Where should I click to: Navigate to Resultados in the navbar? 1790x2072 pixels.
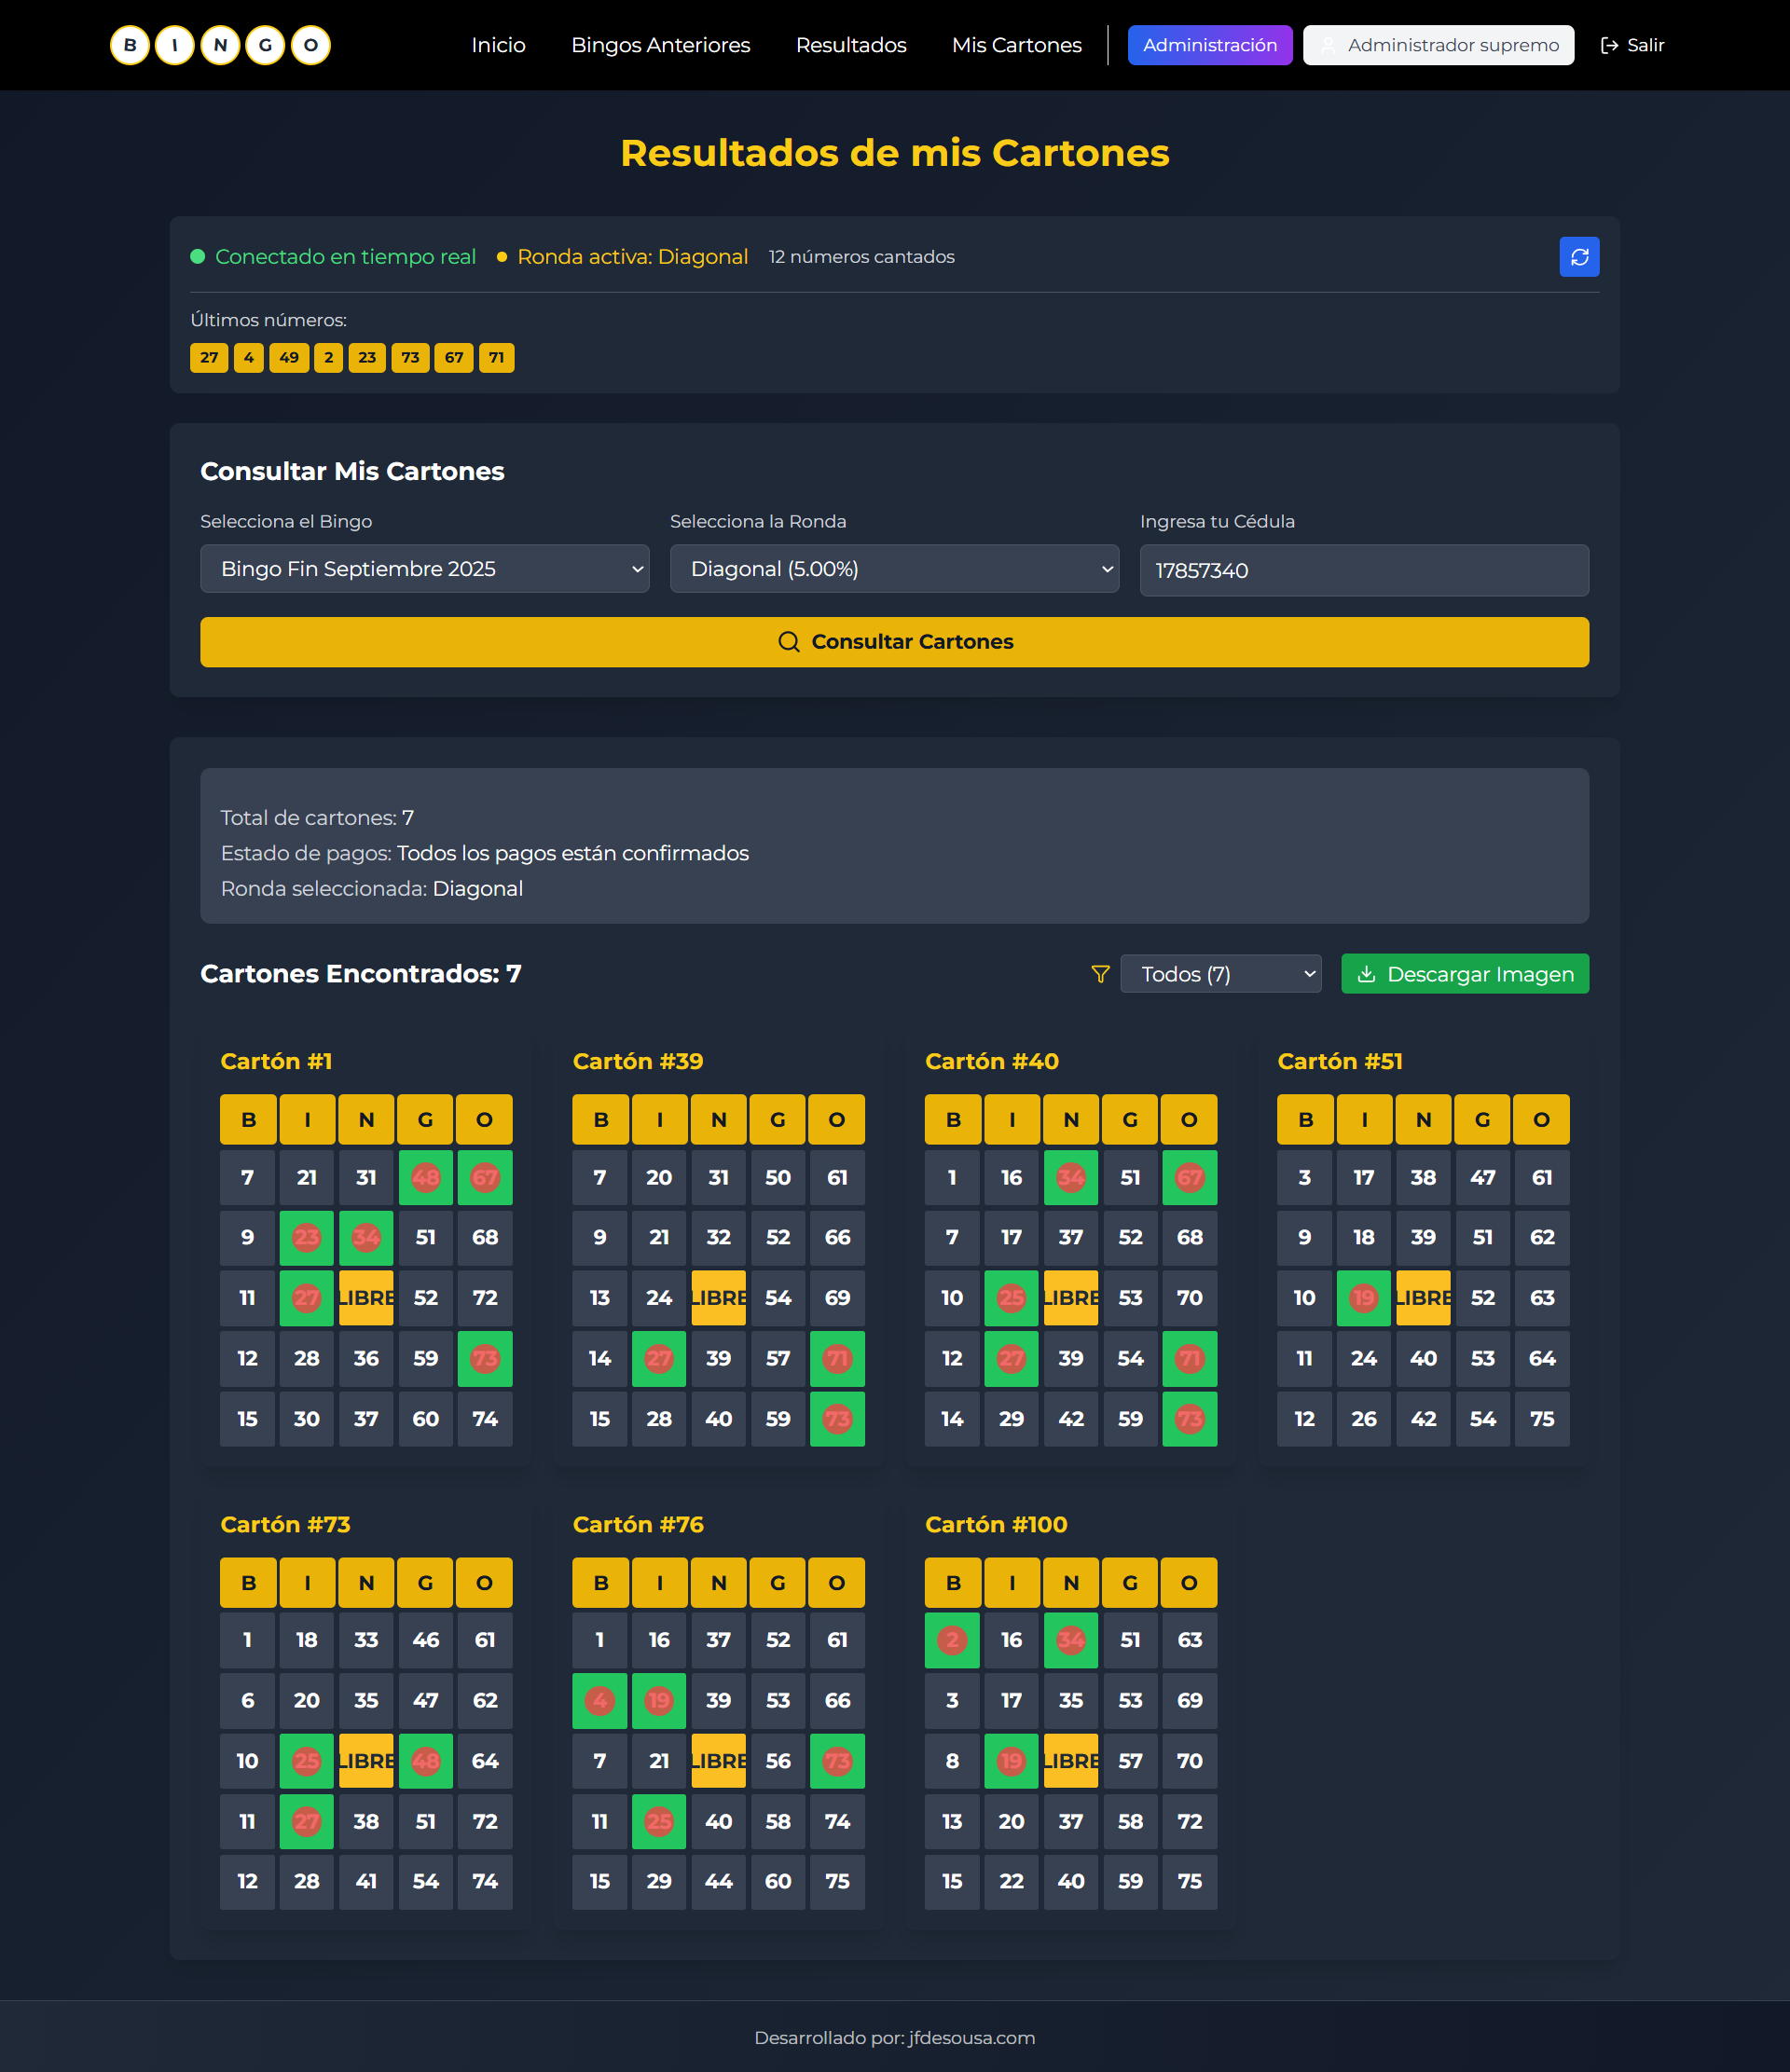tap(851, 45)
